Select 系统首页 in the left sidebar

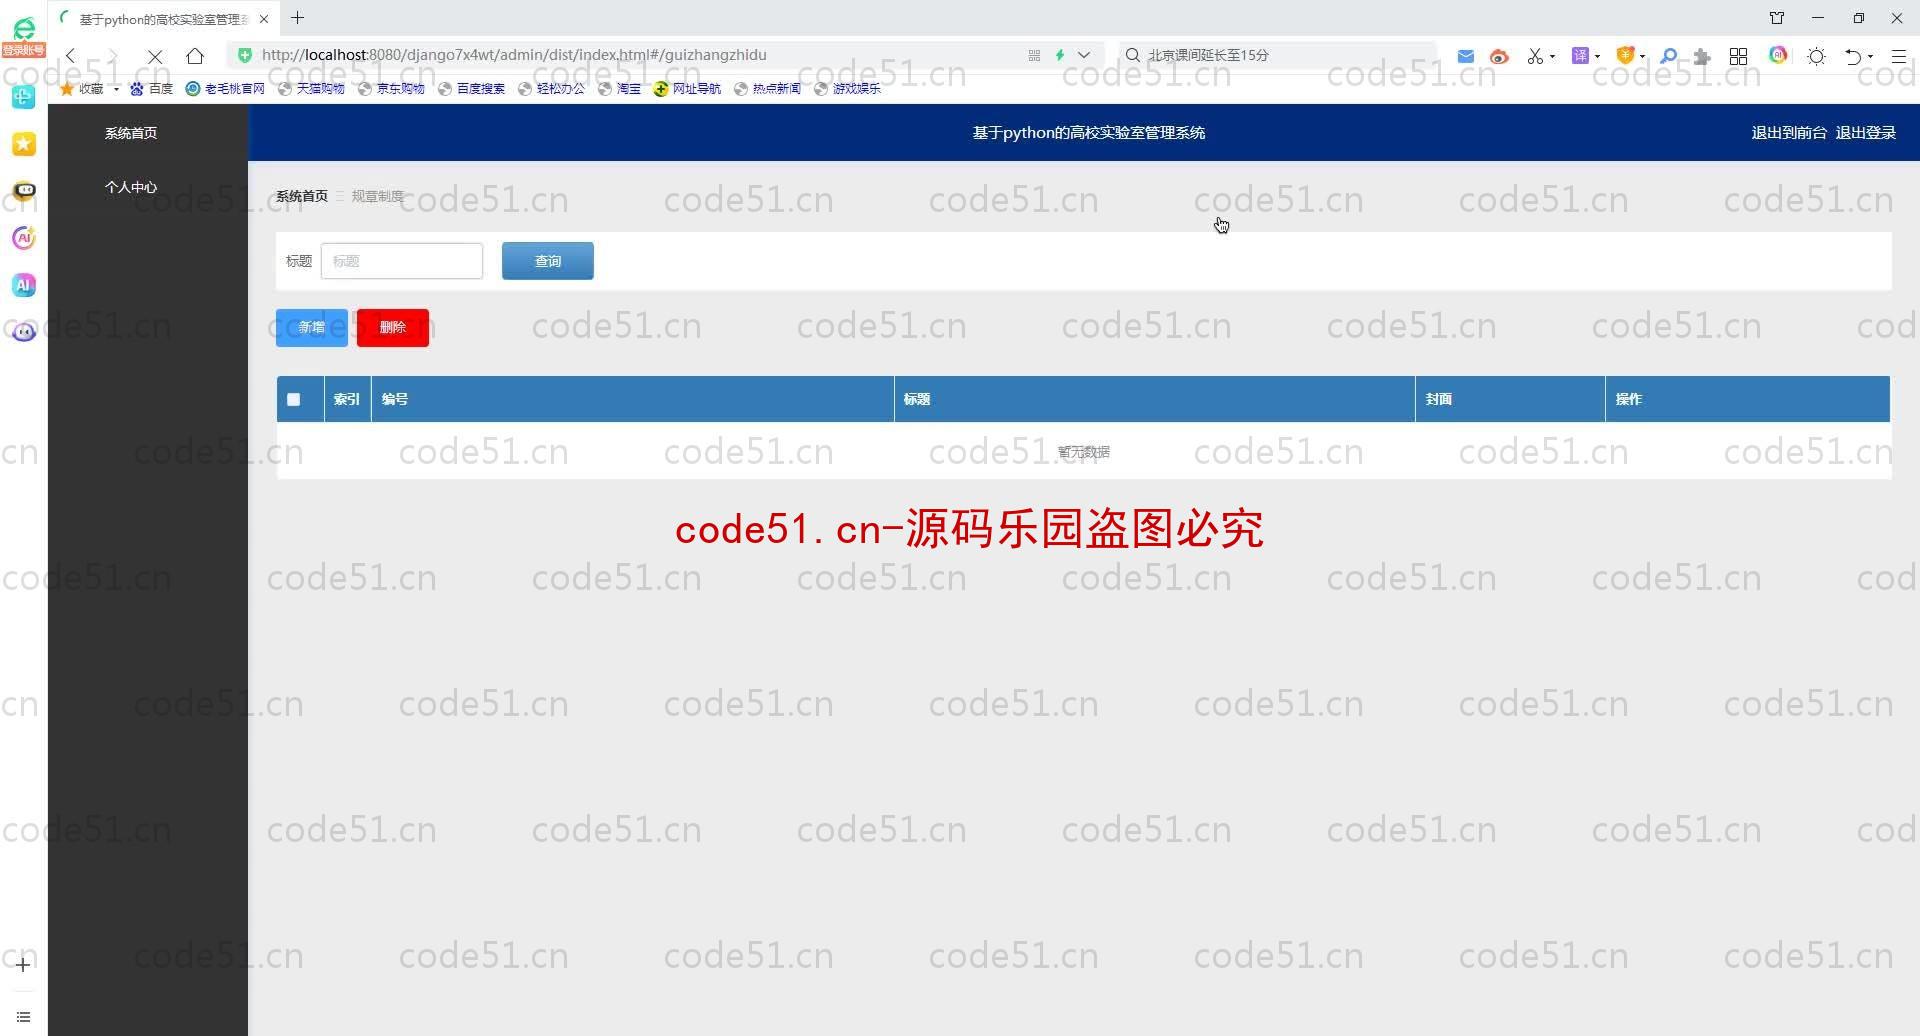131,133
